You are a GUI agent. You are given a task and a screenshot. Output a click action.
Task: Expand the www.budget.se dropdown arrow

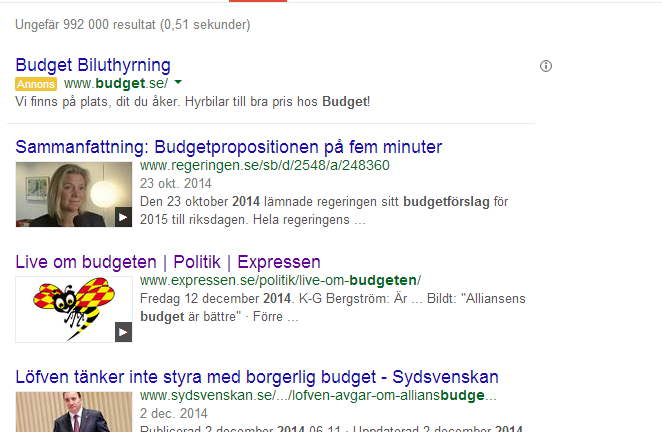tap(178, 82)
